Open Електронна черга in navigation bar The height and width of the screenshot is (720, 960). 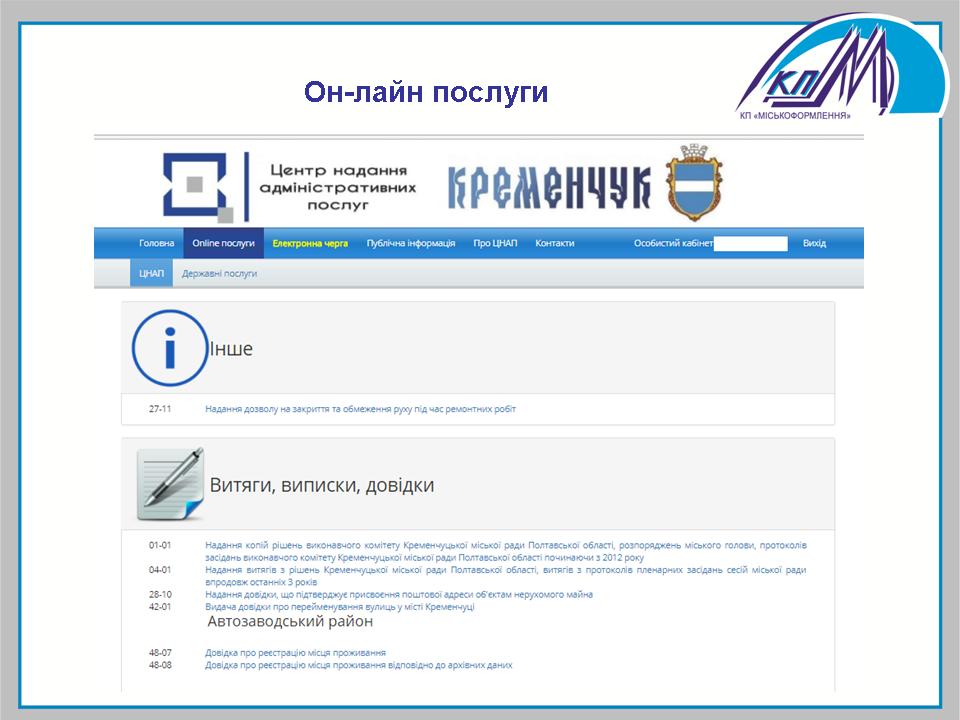pyautogui.click(x=310, y=243)
